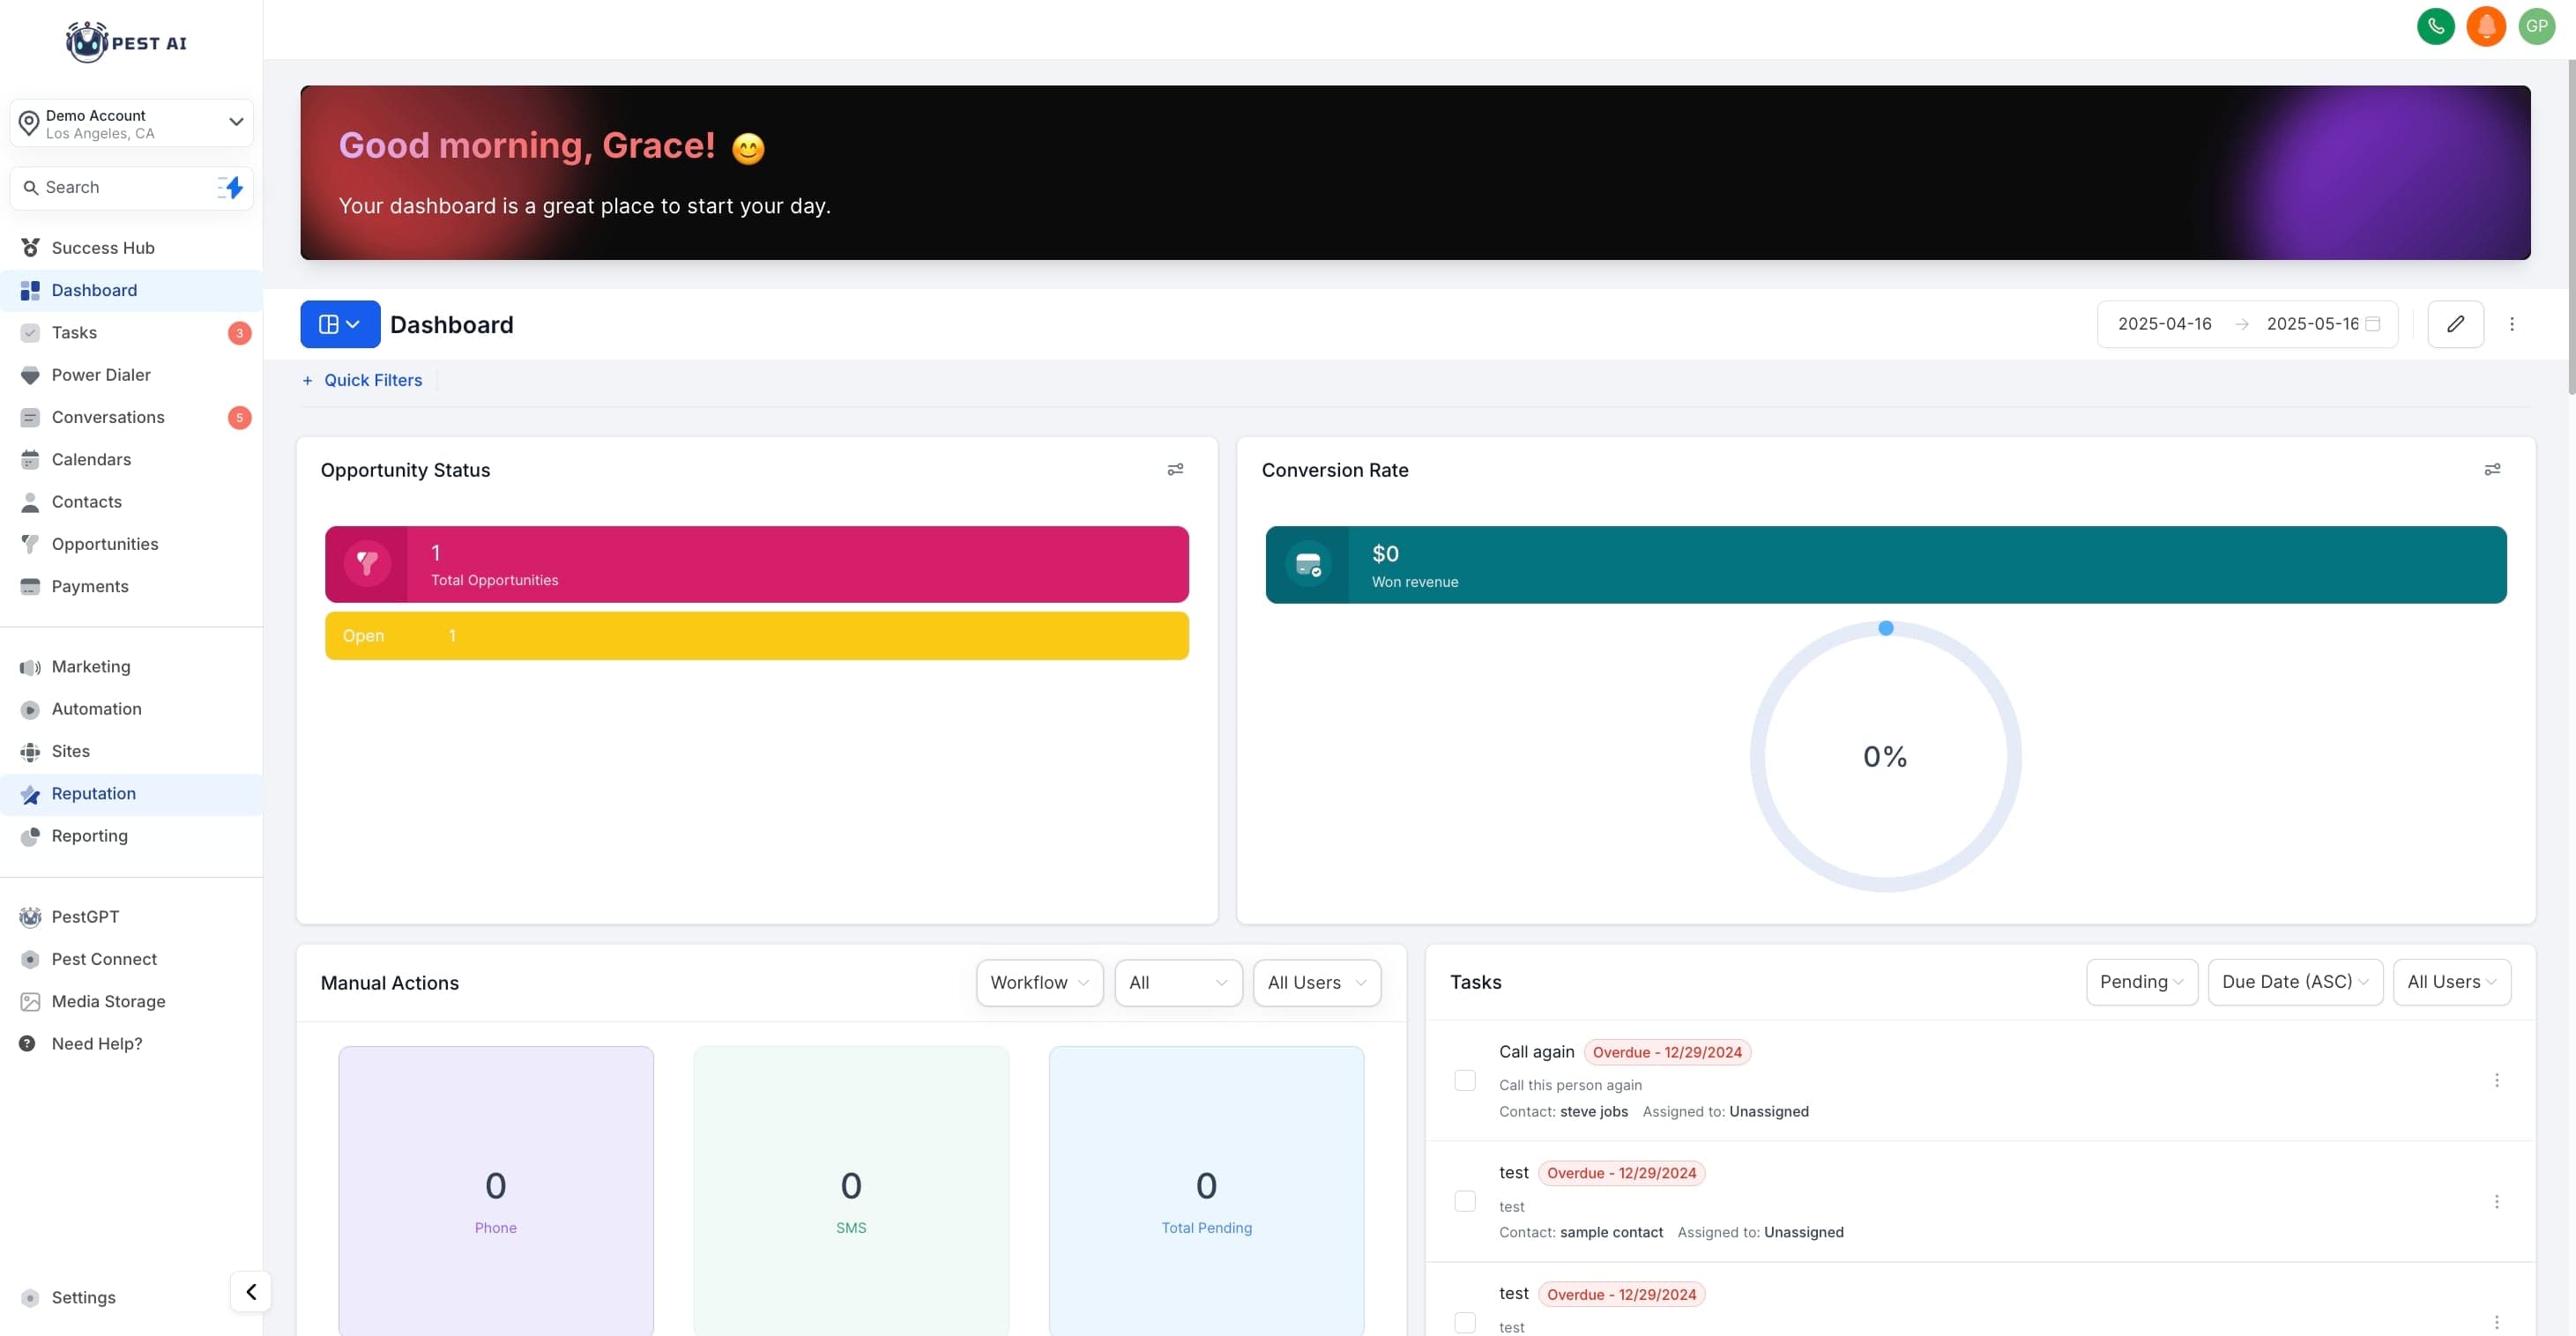The image size is (2576, 1336).
Task: Click the lightning quick-action icon in search
Action: tap(231, 187)
